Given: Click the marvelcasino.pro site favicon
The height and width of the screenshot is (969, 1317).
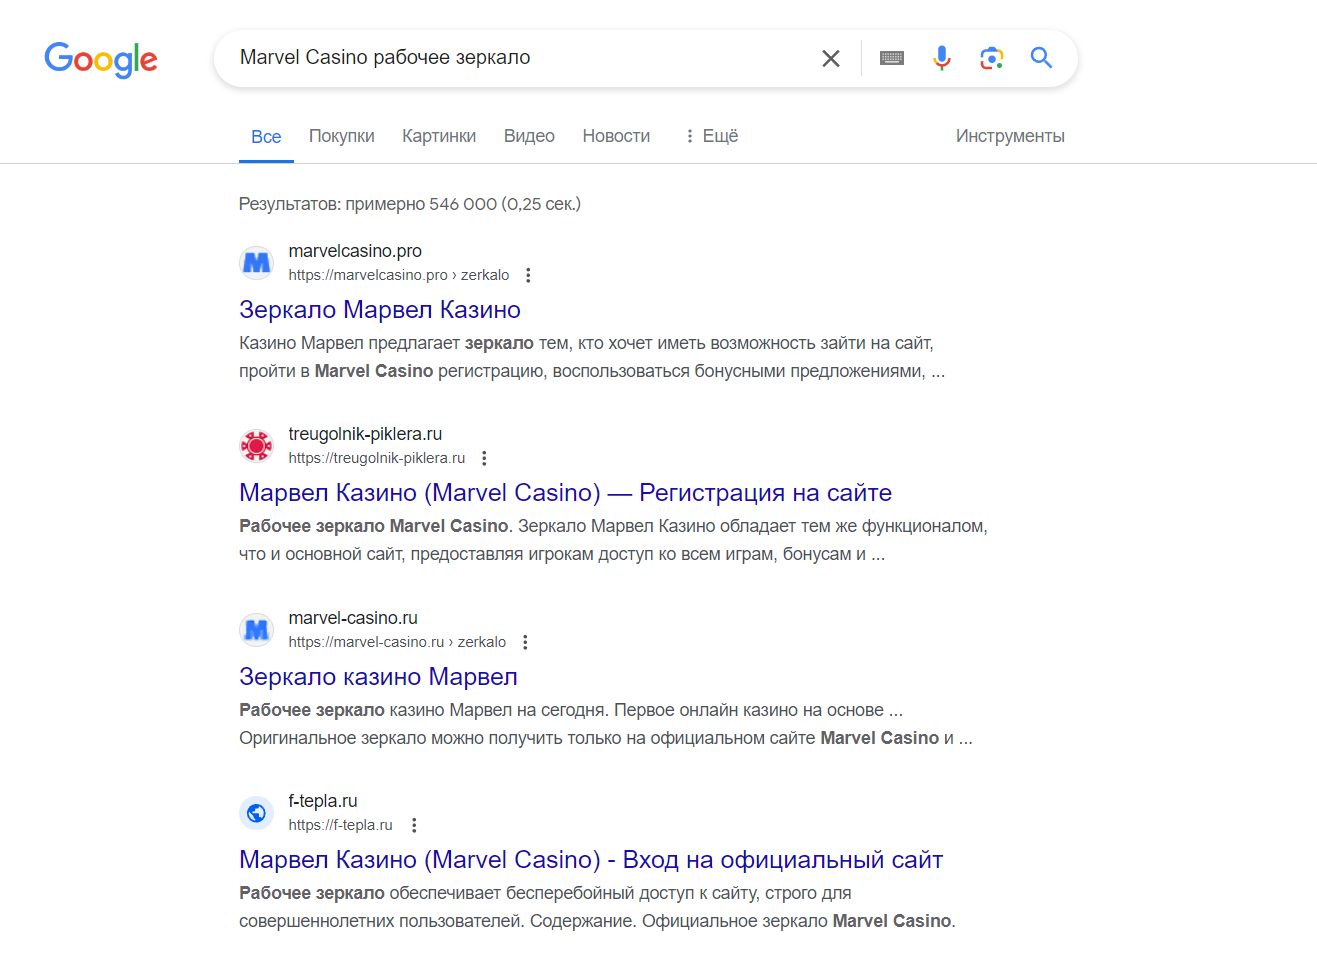Looking at the screenshot, I should [x=257, y=262].
